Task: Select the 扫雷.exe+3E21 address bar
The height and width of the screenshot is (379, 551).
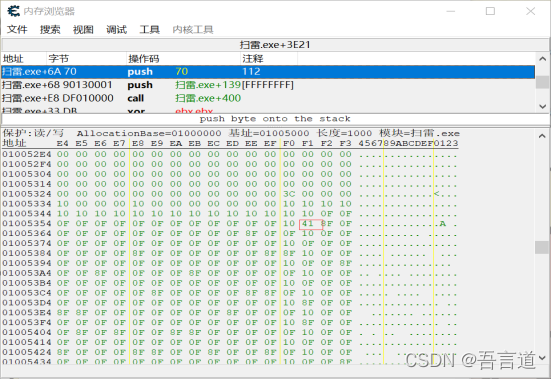Action: pos(275,45)
